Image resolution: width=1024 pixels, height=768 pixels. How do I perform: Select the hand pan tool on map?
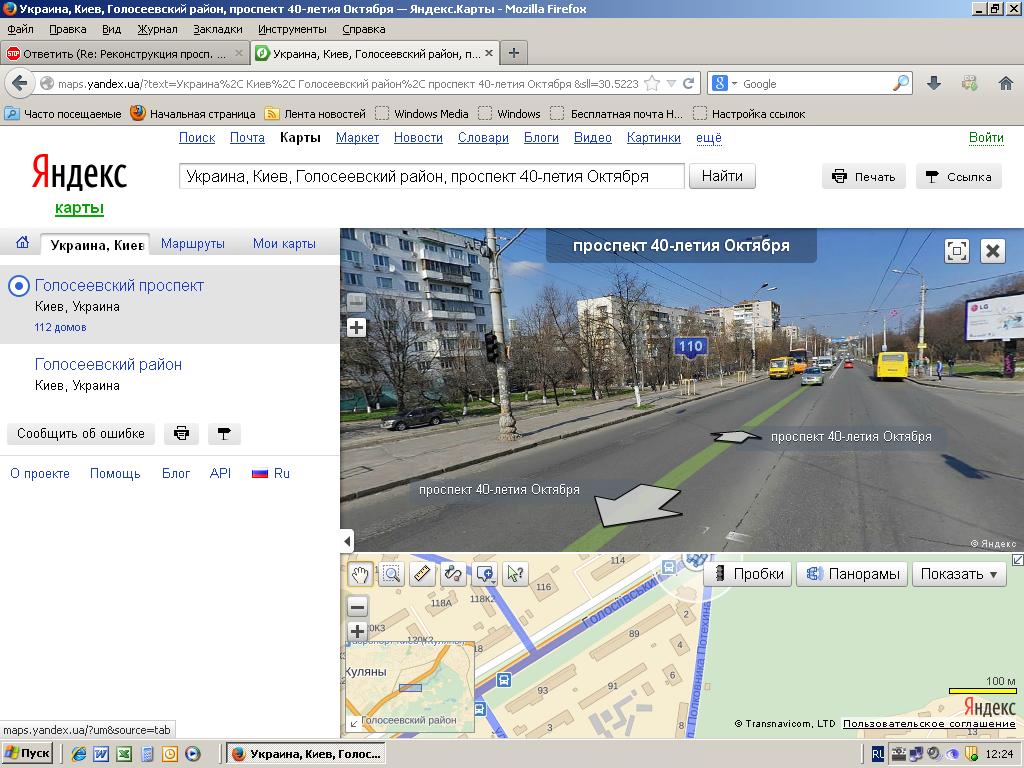coord(360,574)
